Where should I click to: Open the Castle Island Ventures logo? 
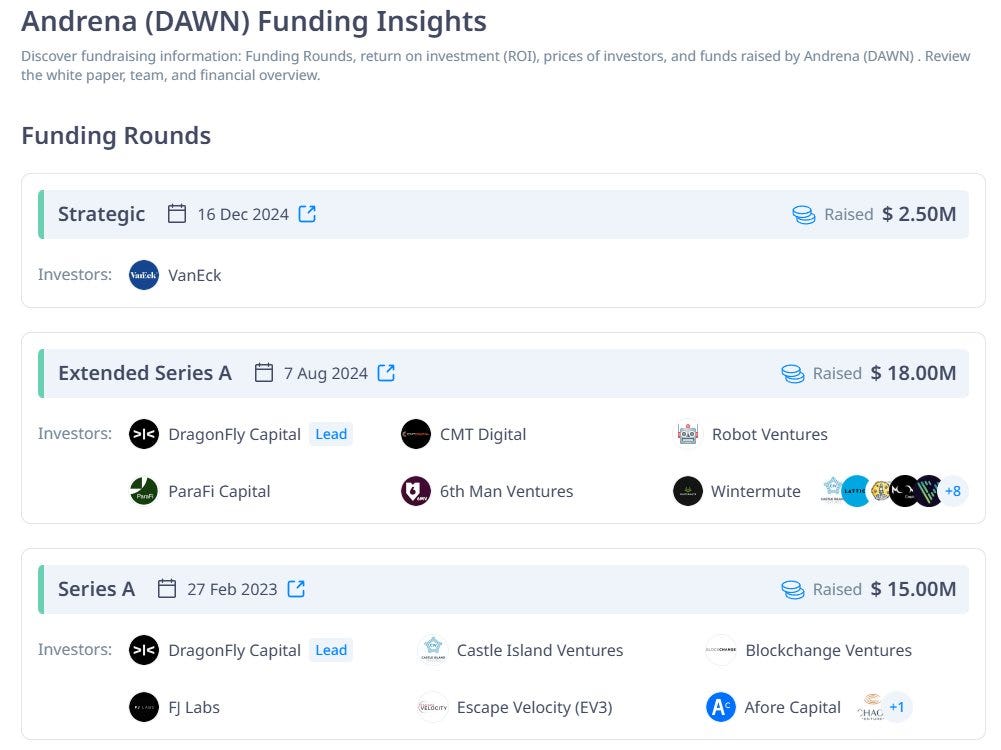click(434, 649)
